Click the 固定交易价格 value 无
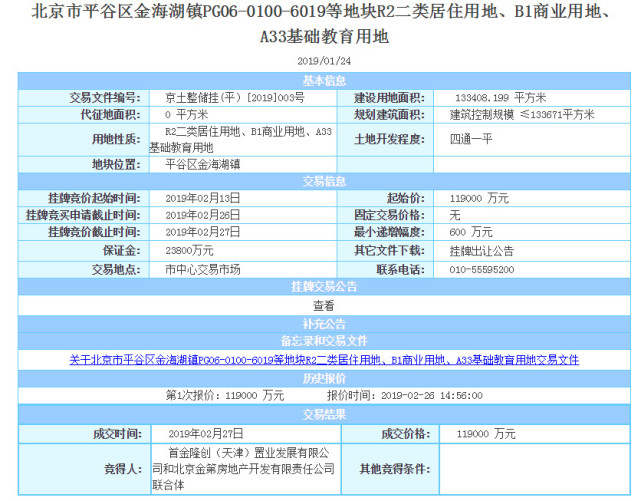This screenshot has height=501, width=641. (455, 215)
